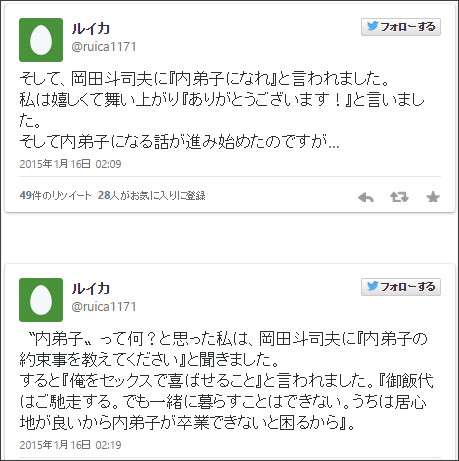The width and height of the screenshot is (459, 461).
Task: View the 49件のリツイート list
Action: click(55, 195)
